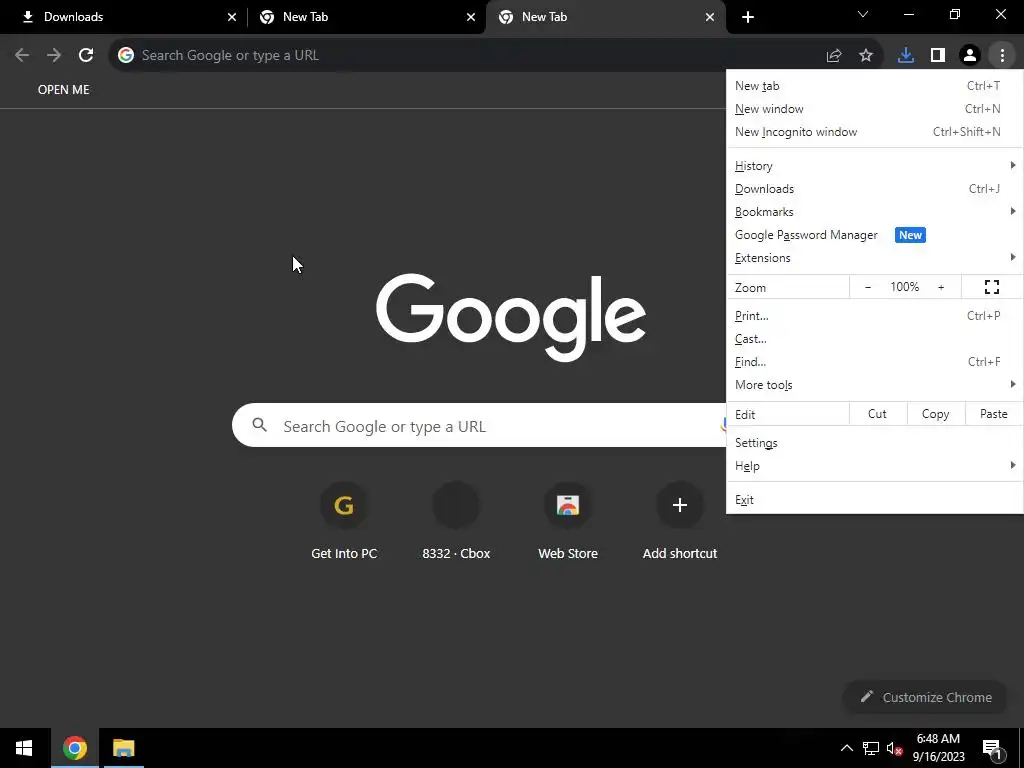
Task: Expand the History submenu
Action: [874, 166]
